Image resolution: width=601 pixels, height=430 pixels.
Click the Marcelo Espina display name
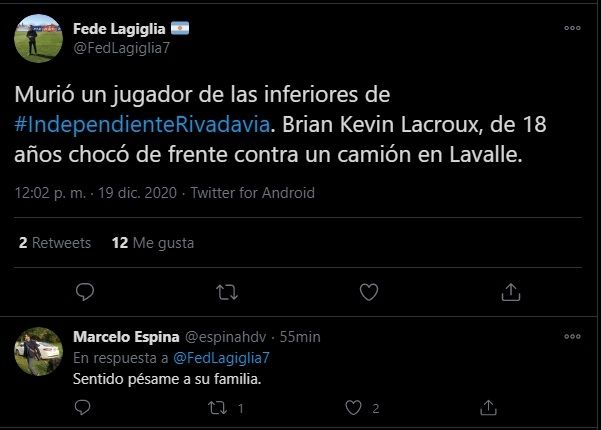click(124, 336)
